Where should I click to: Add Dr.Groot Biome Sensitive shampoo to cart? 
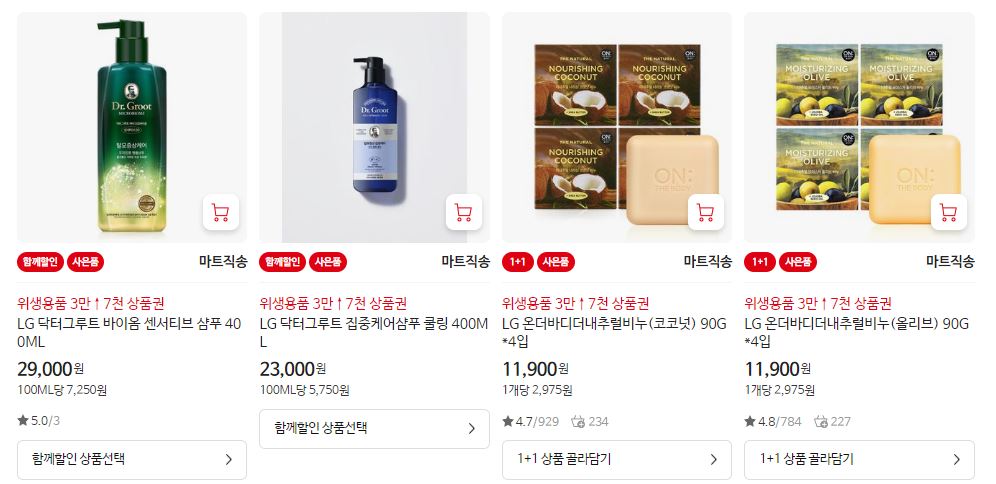[220, 212]
